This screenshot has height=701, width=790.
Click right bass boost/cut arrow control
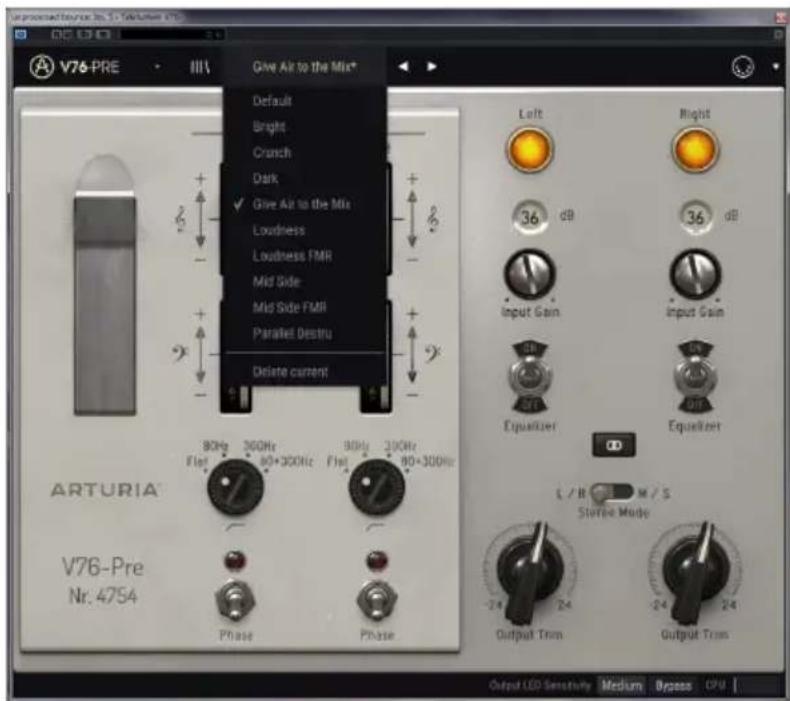click(412, 354)
